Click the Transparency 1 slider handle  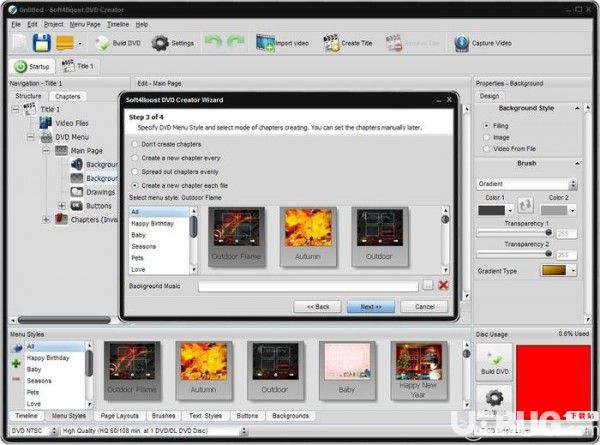pyautogui.click(x=548, y=232)
